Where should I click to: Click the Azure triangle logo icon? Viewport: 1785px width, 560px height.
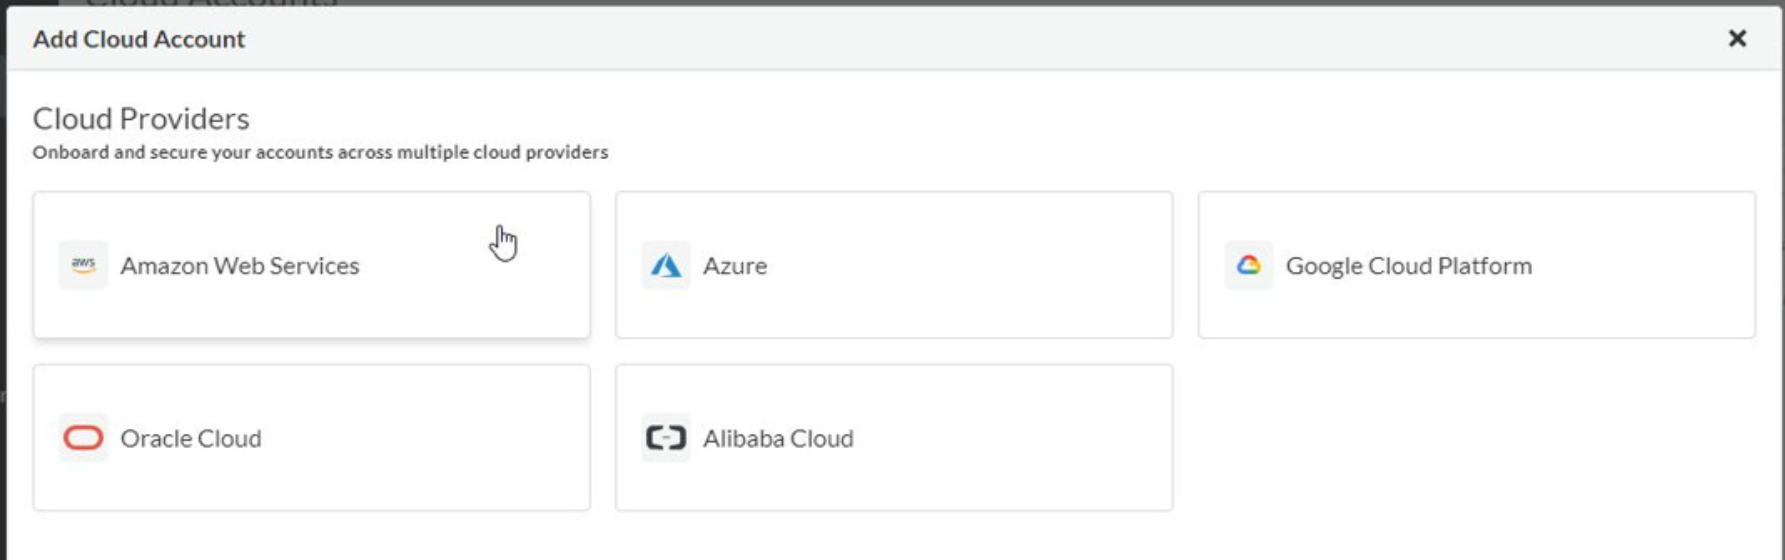(666, 265)
